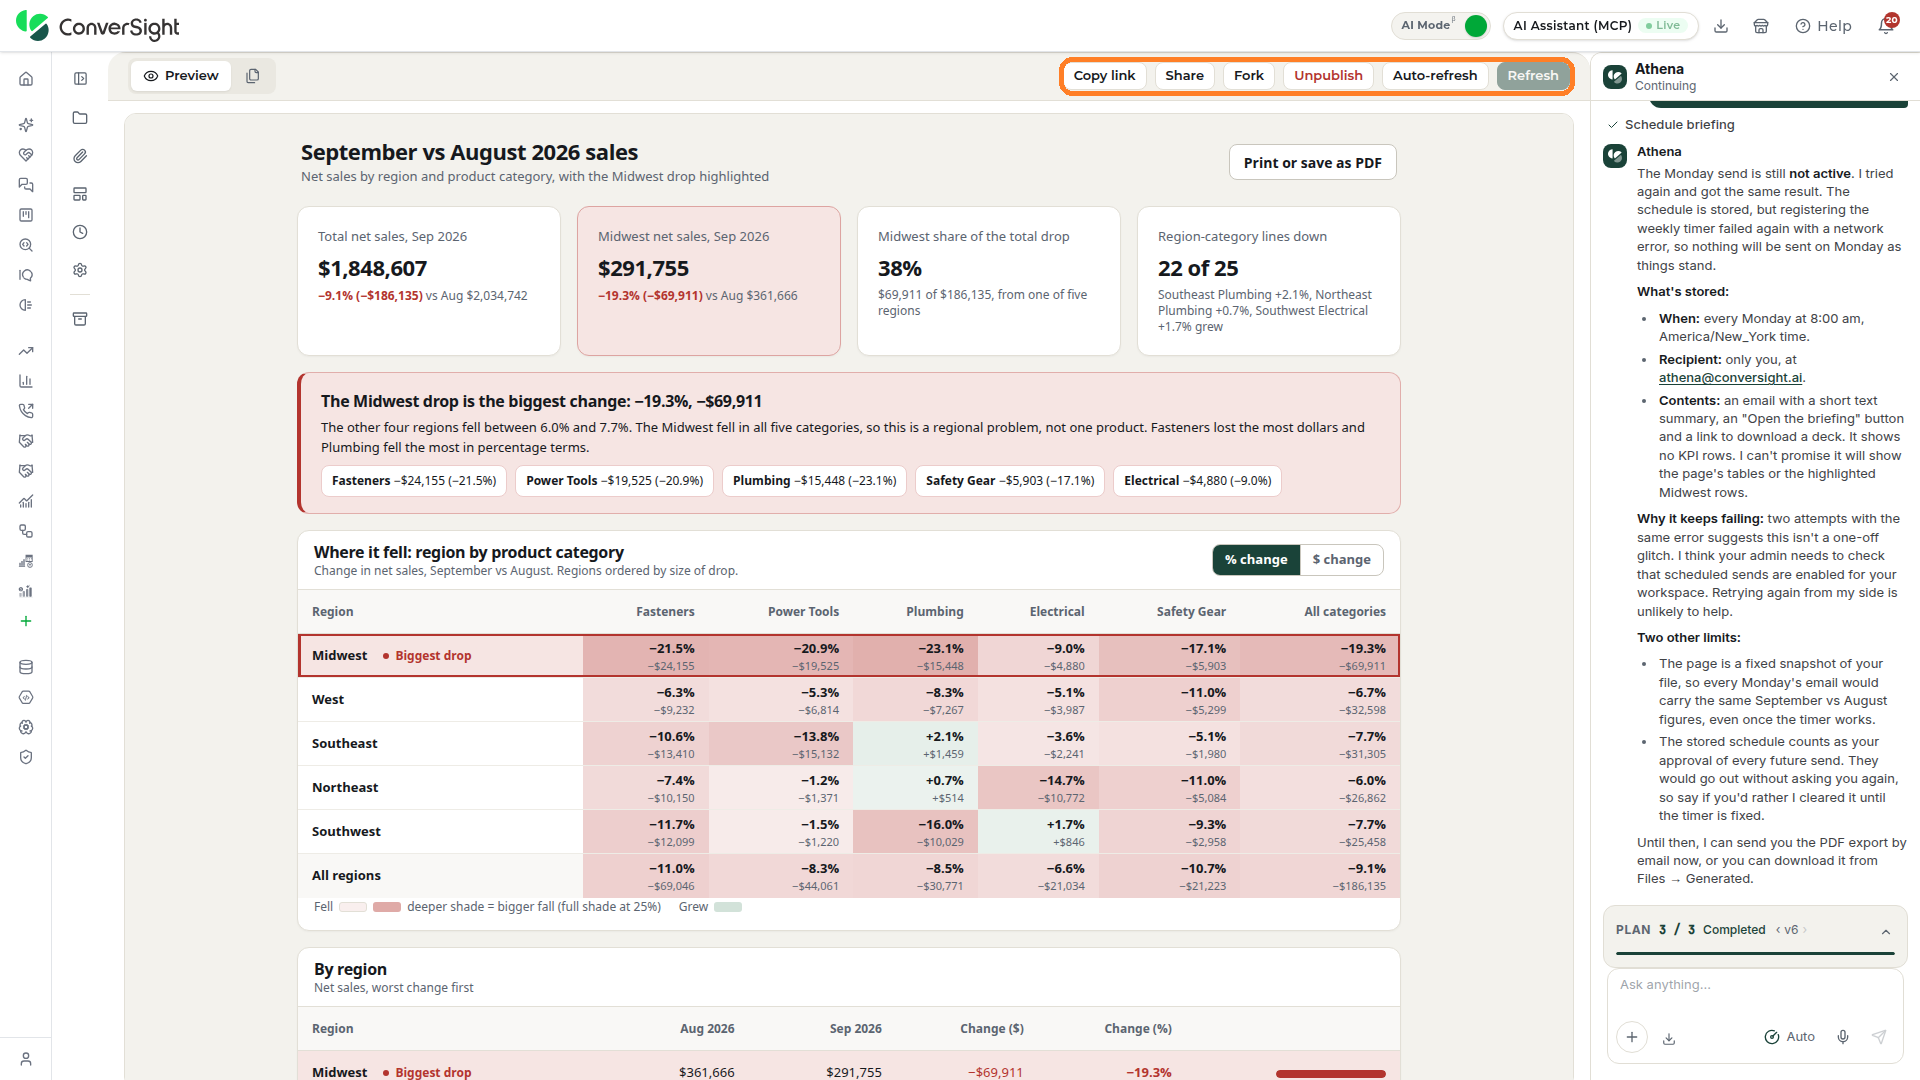Click the green plus icon in sidebar
This screenshot has width=1920, height=1080.
[26, 621]
